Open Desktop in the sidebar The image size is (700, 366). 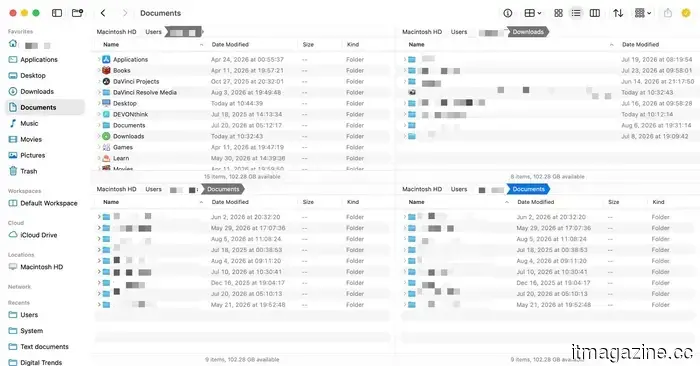[33, 75]
